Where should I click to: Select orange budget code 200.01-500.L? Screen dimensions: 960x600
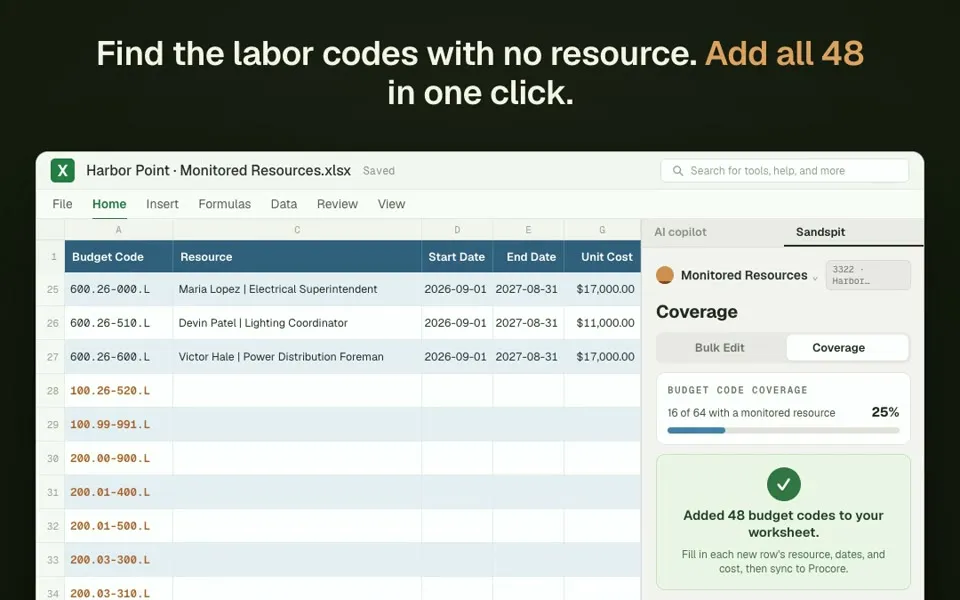point(119,526)
